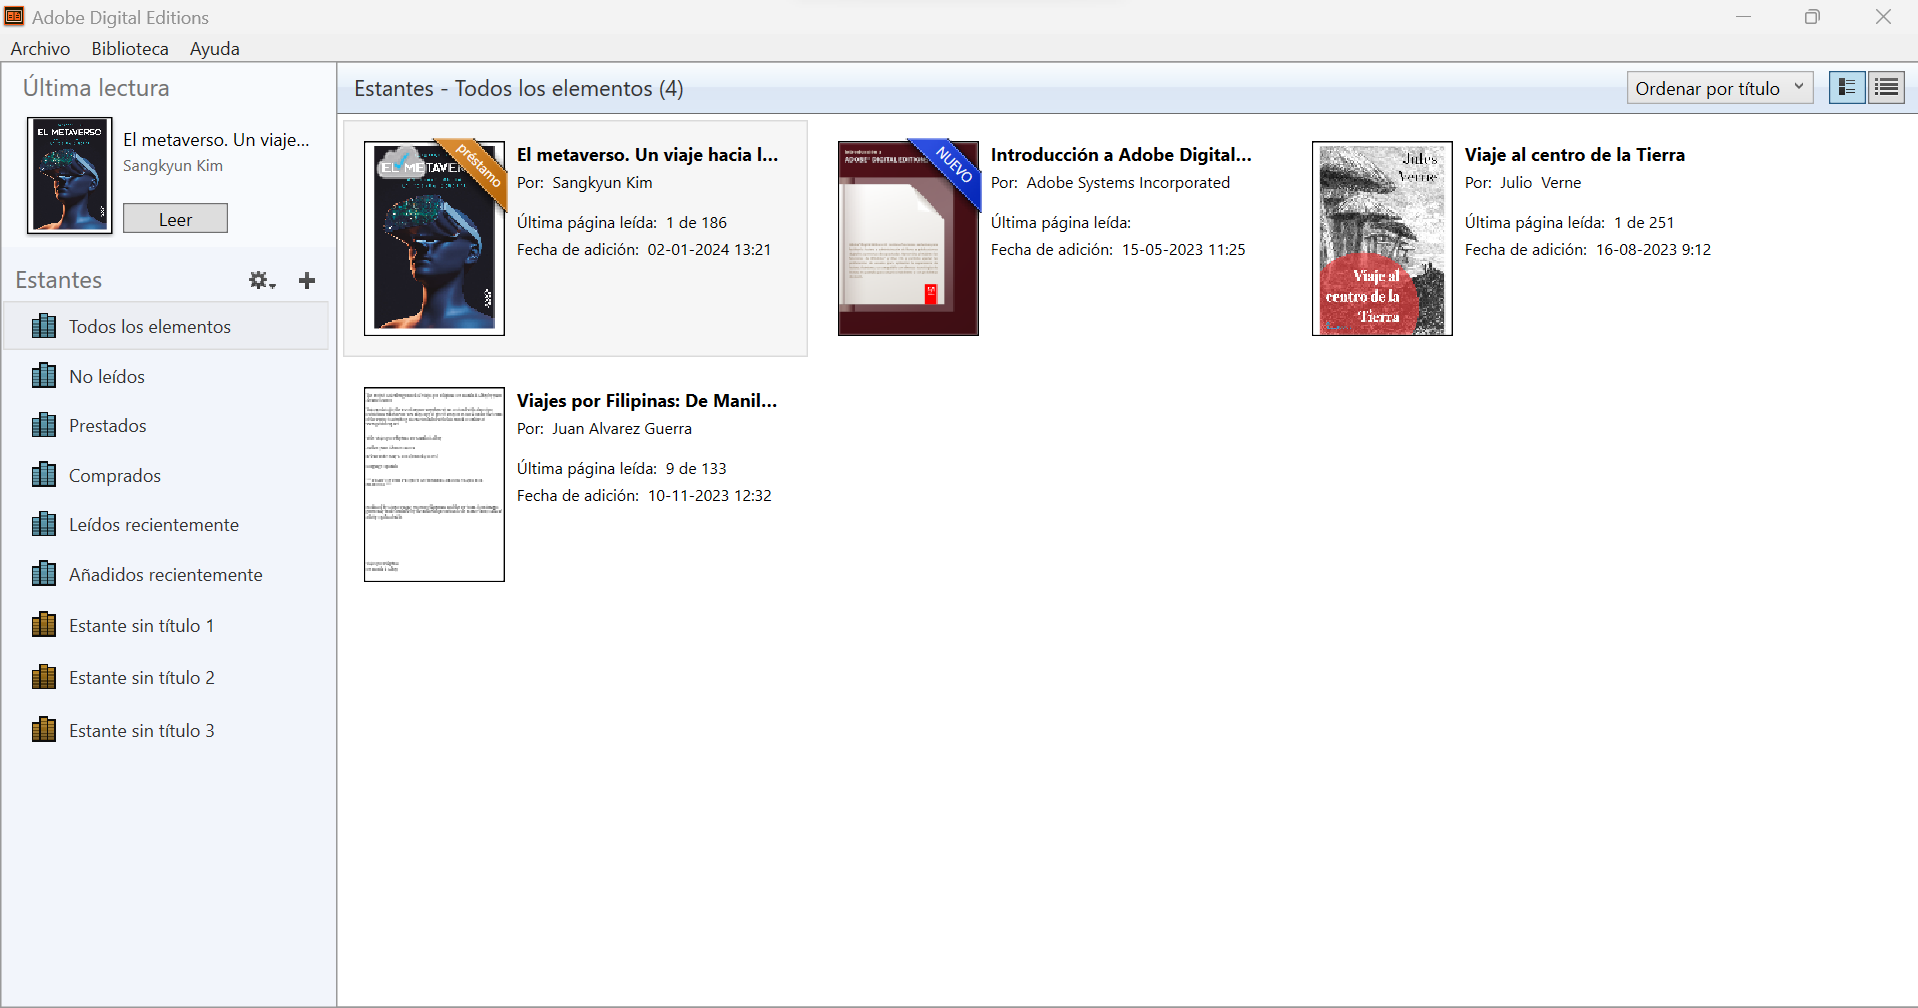1918x1008 pixels.
Task: Click El metaverso title in Última lectura
Action: (216, 139)
